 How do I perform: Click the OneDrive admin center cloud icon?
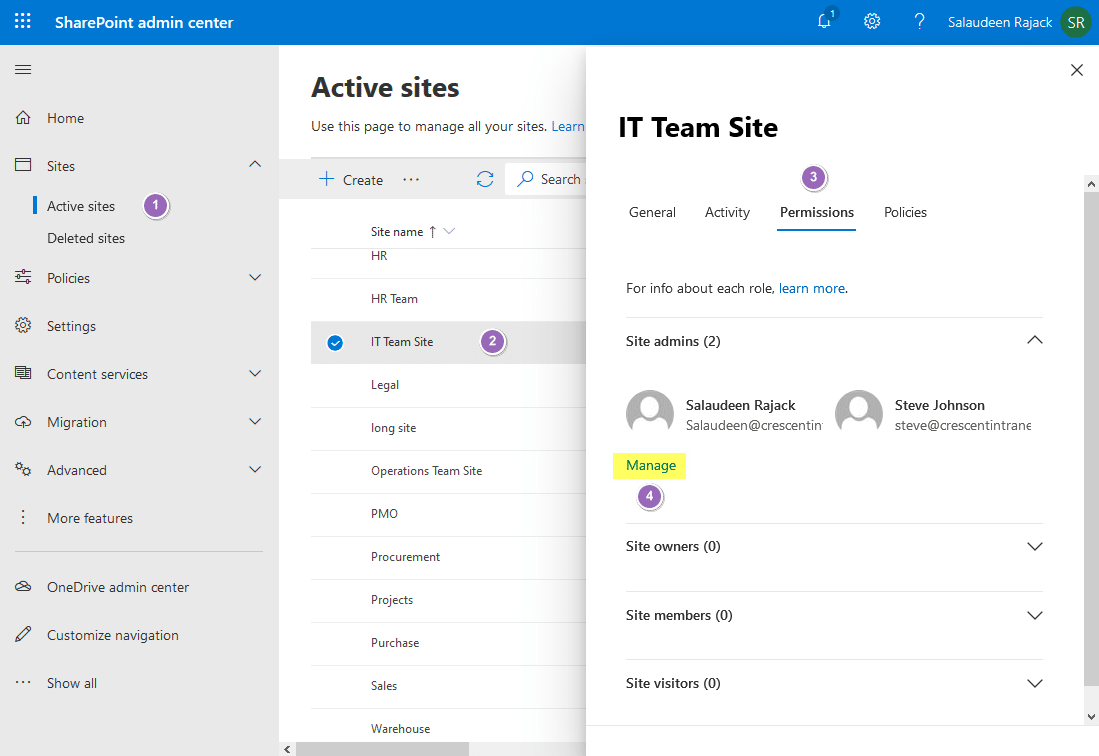pyautogui.click(x=23, y=586)
